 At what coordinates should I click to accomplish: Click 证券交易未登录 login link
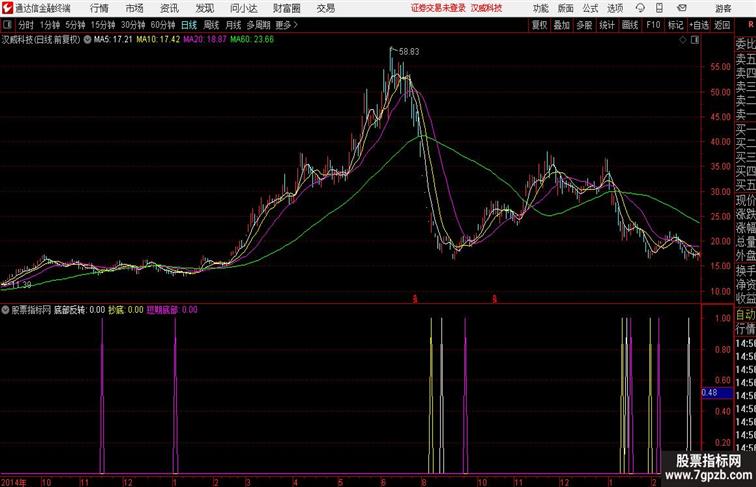[x=438, y=8]
